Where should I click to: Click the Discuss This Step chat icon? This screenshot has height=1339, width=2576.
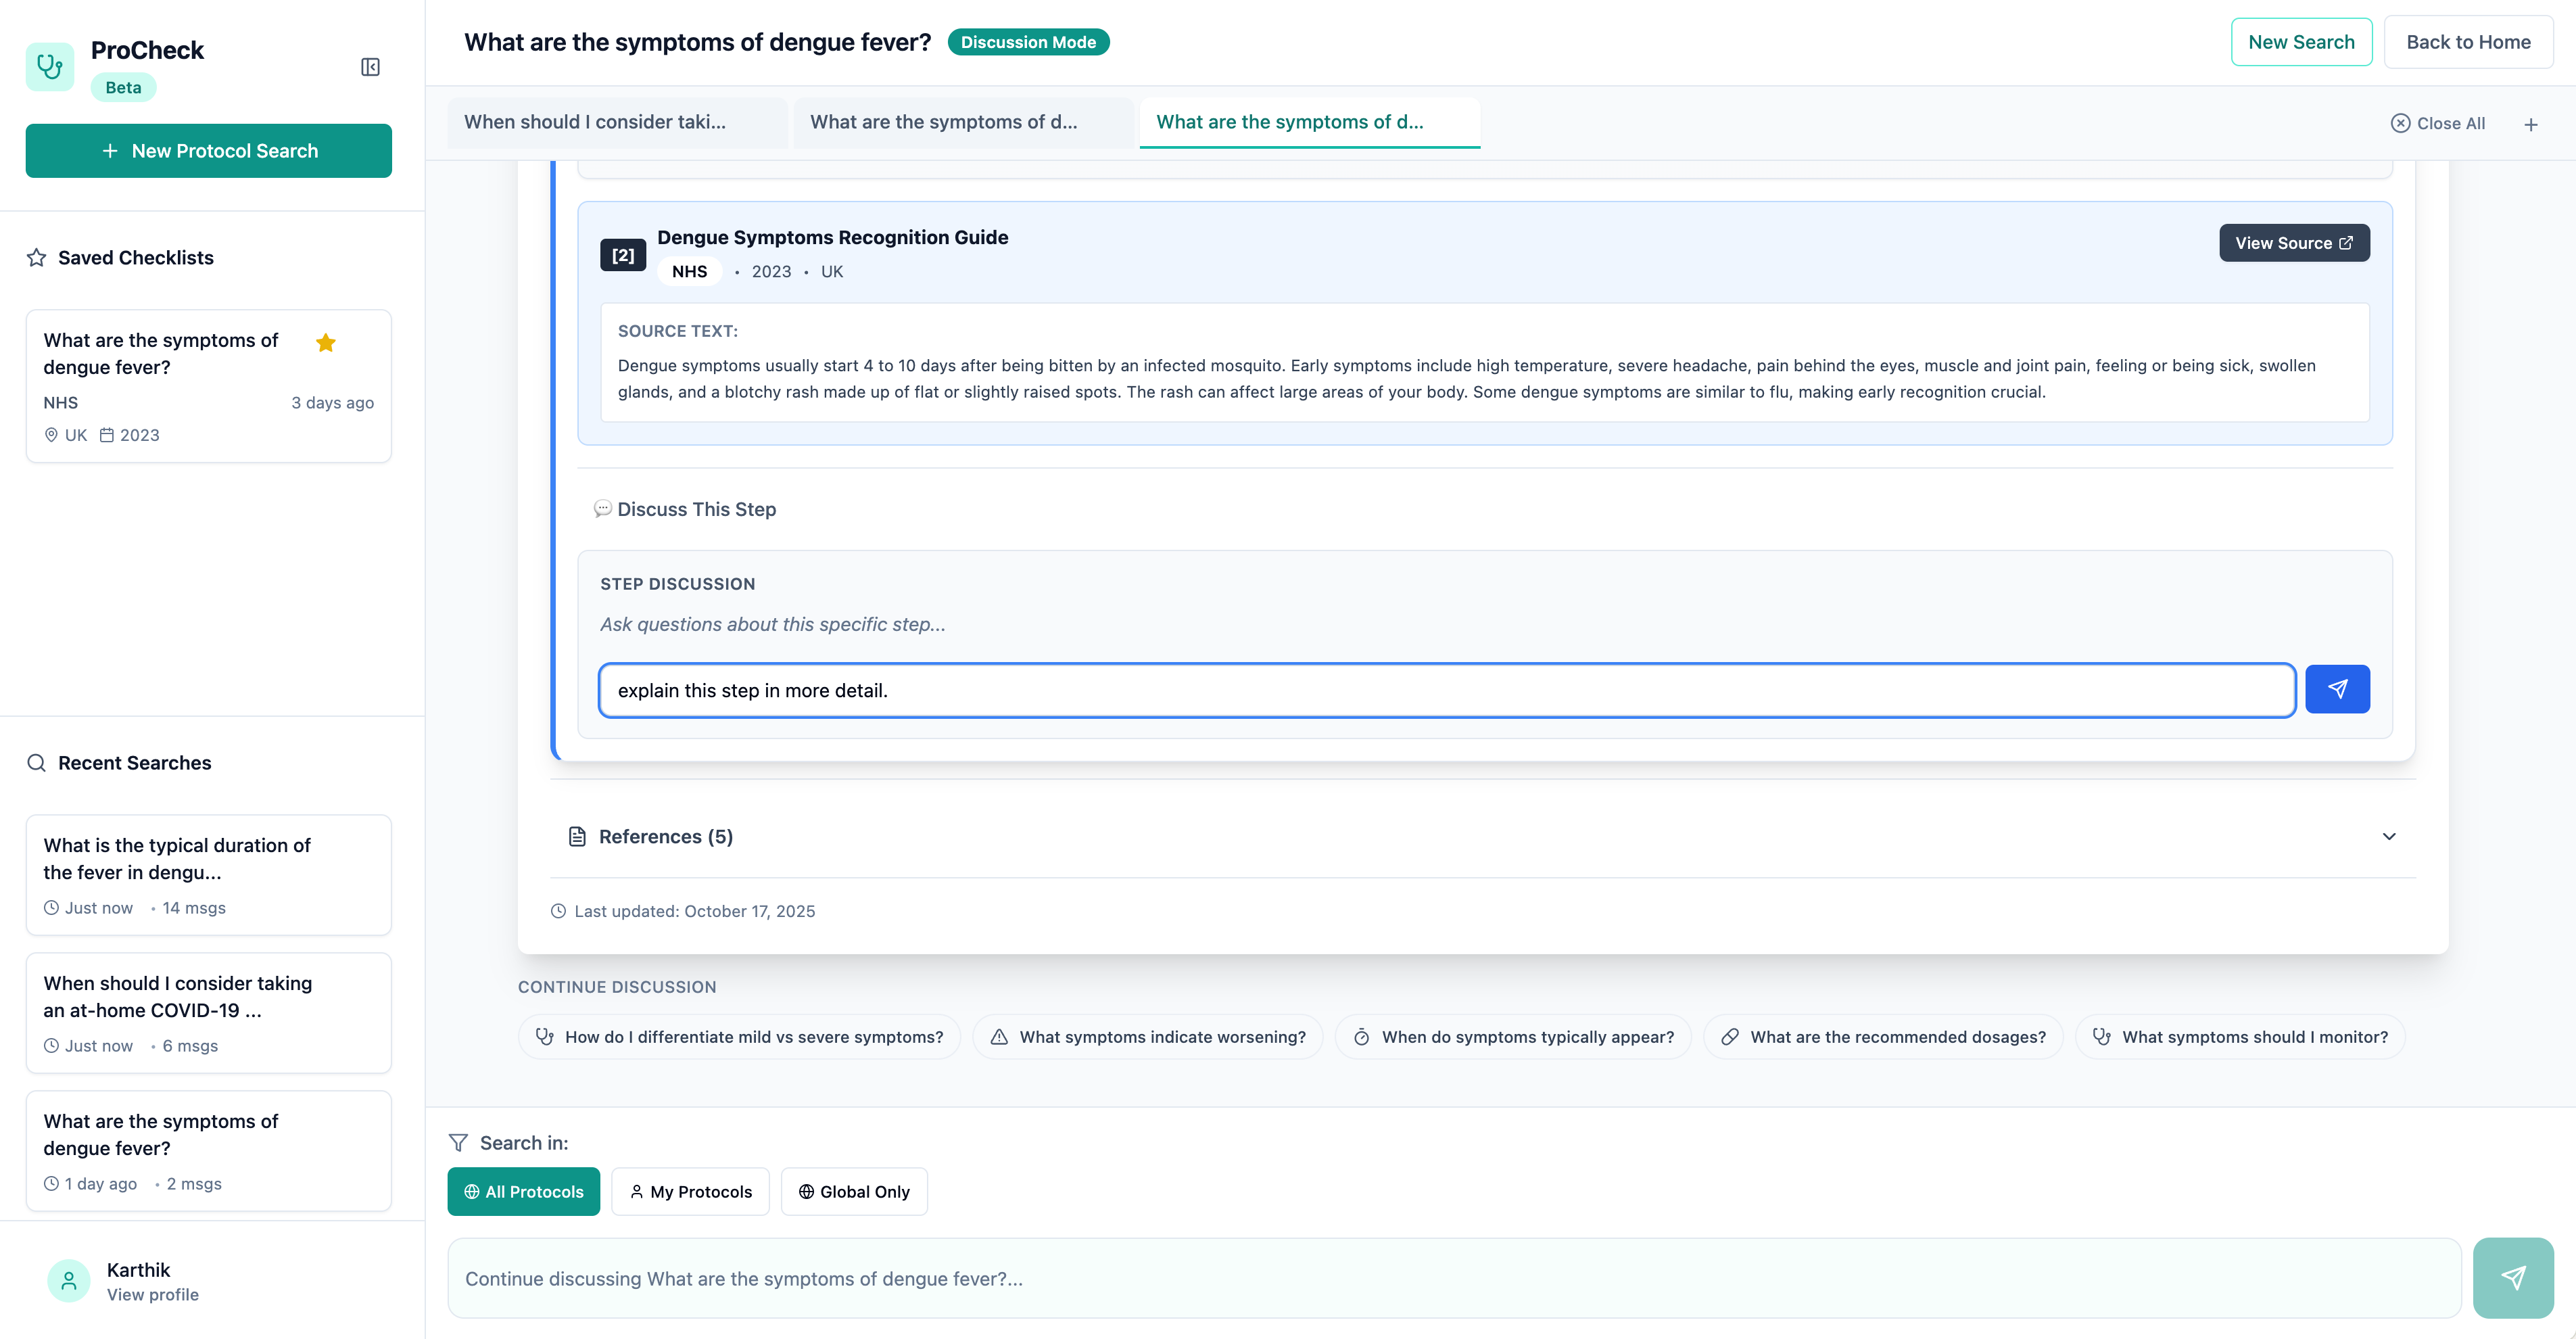coord(602,509)
